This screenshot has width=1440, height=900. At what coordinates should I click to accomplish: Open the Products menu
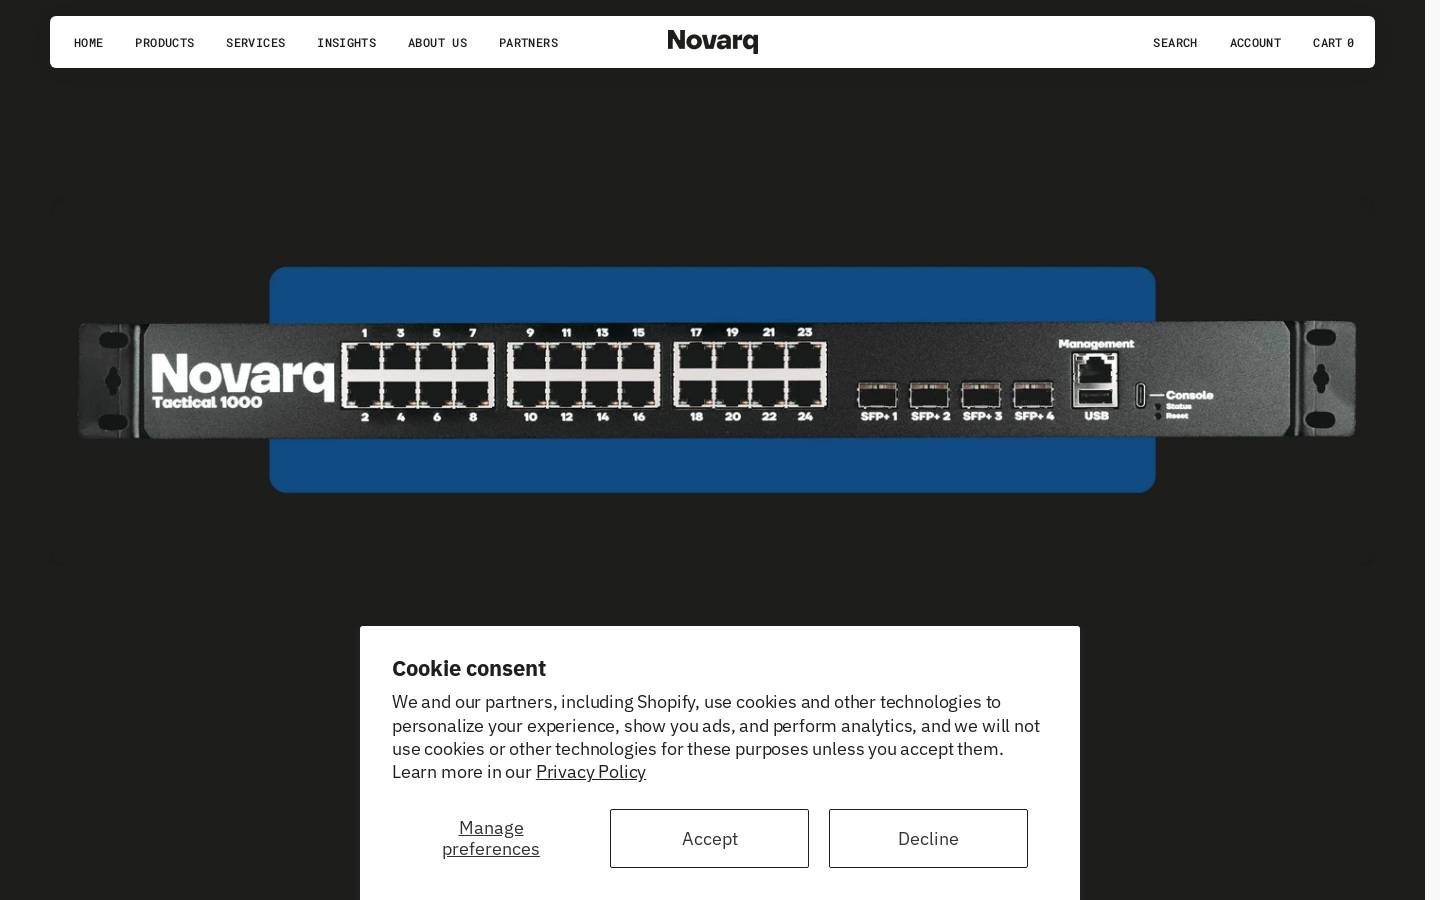coord(165,42)
